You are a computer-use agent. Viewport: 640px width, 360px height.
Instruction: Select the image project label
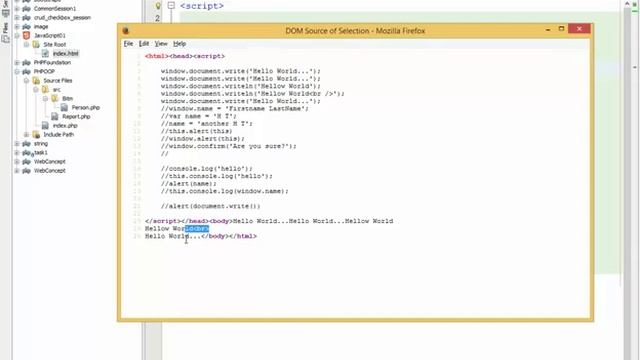(41, 27)
